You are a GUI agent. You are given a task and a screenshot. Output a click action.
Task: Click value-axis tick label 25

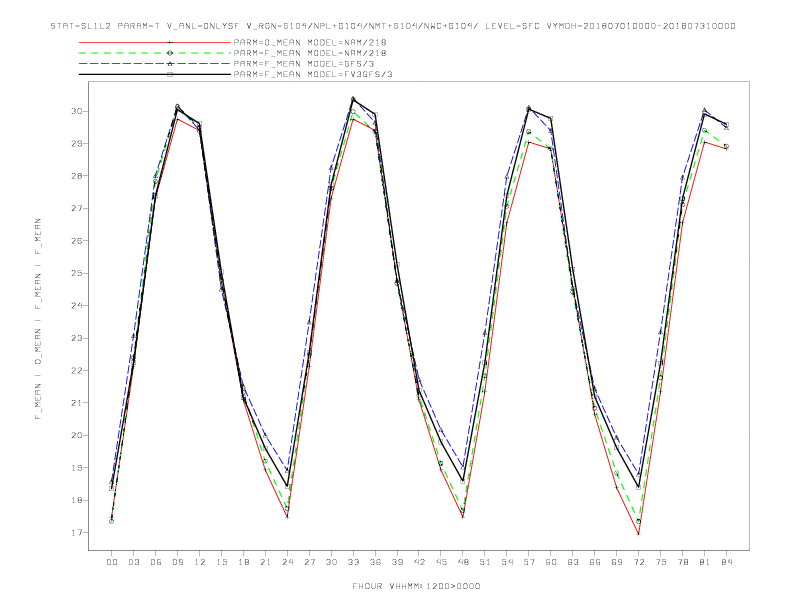point(77,273)
